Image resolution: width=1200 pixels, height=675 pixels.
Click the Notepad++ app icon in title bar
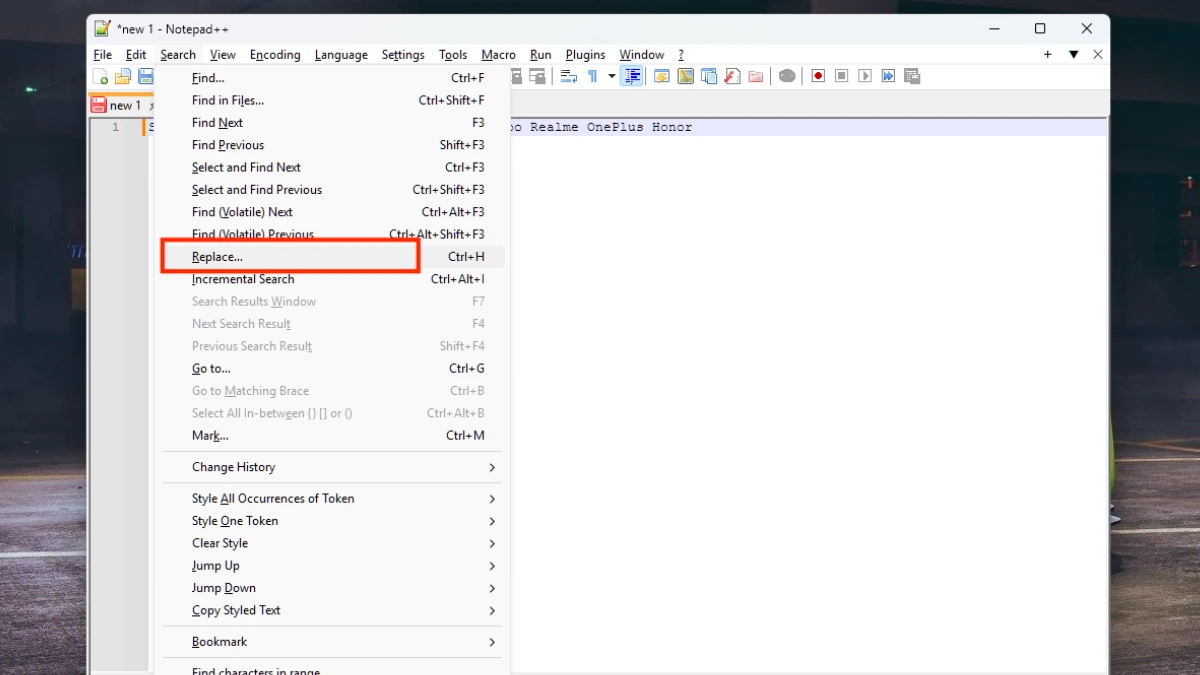[102, 28]
